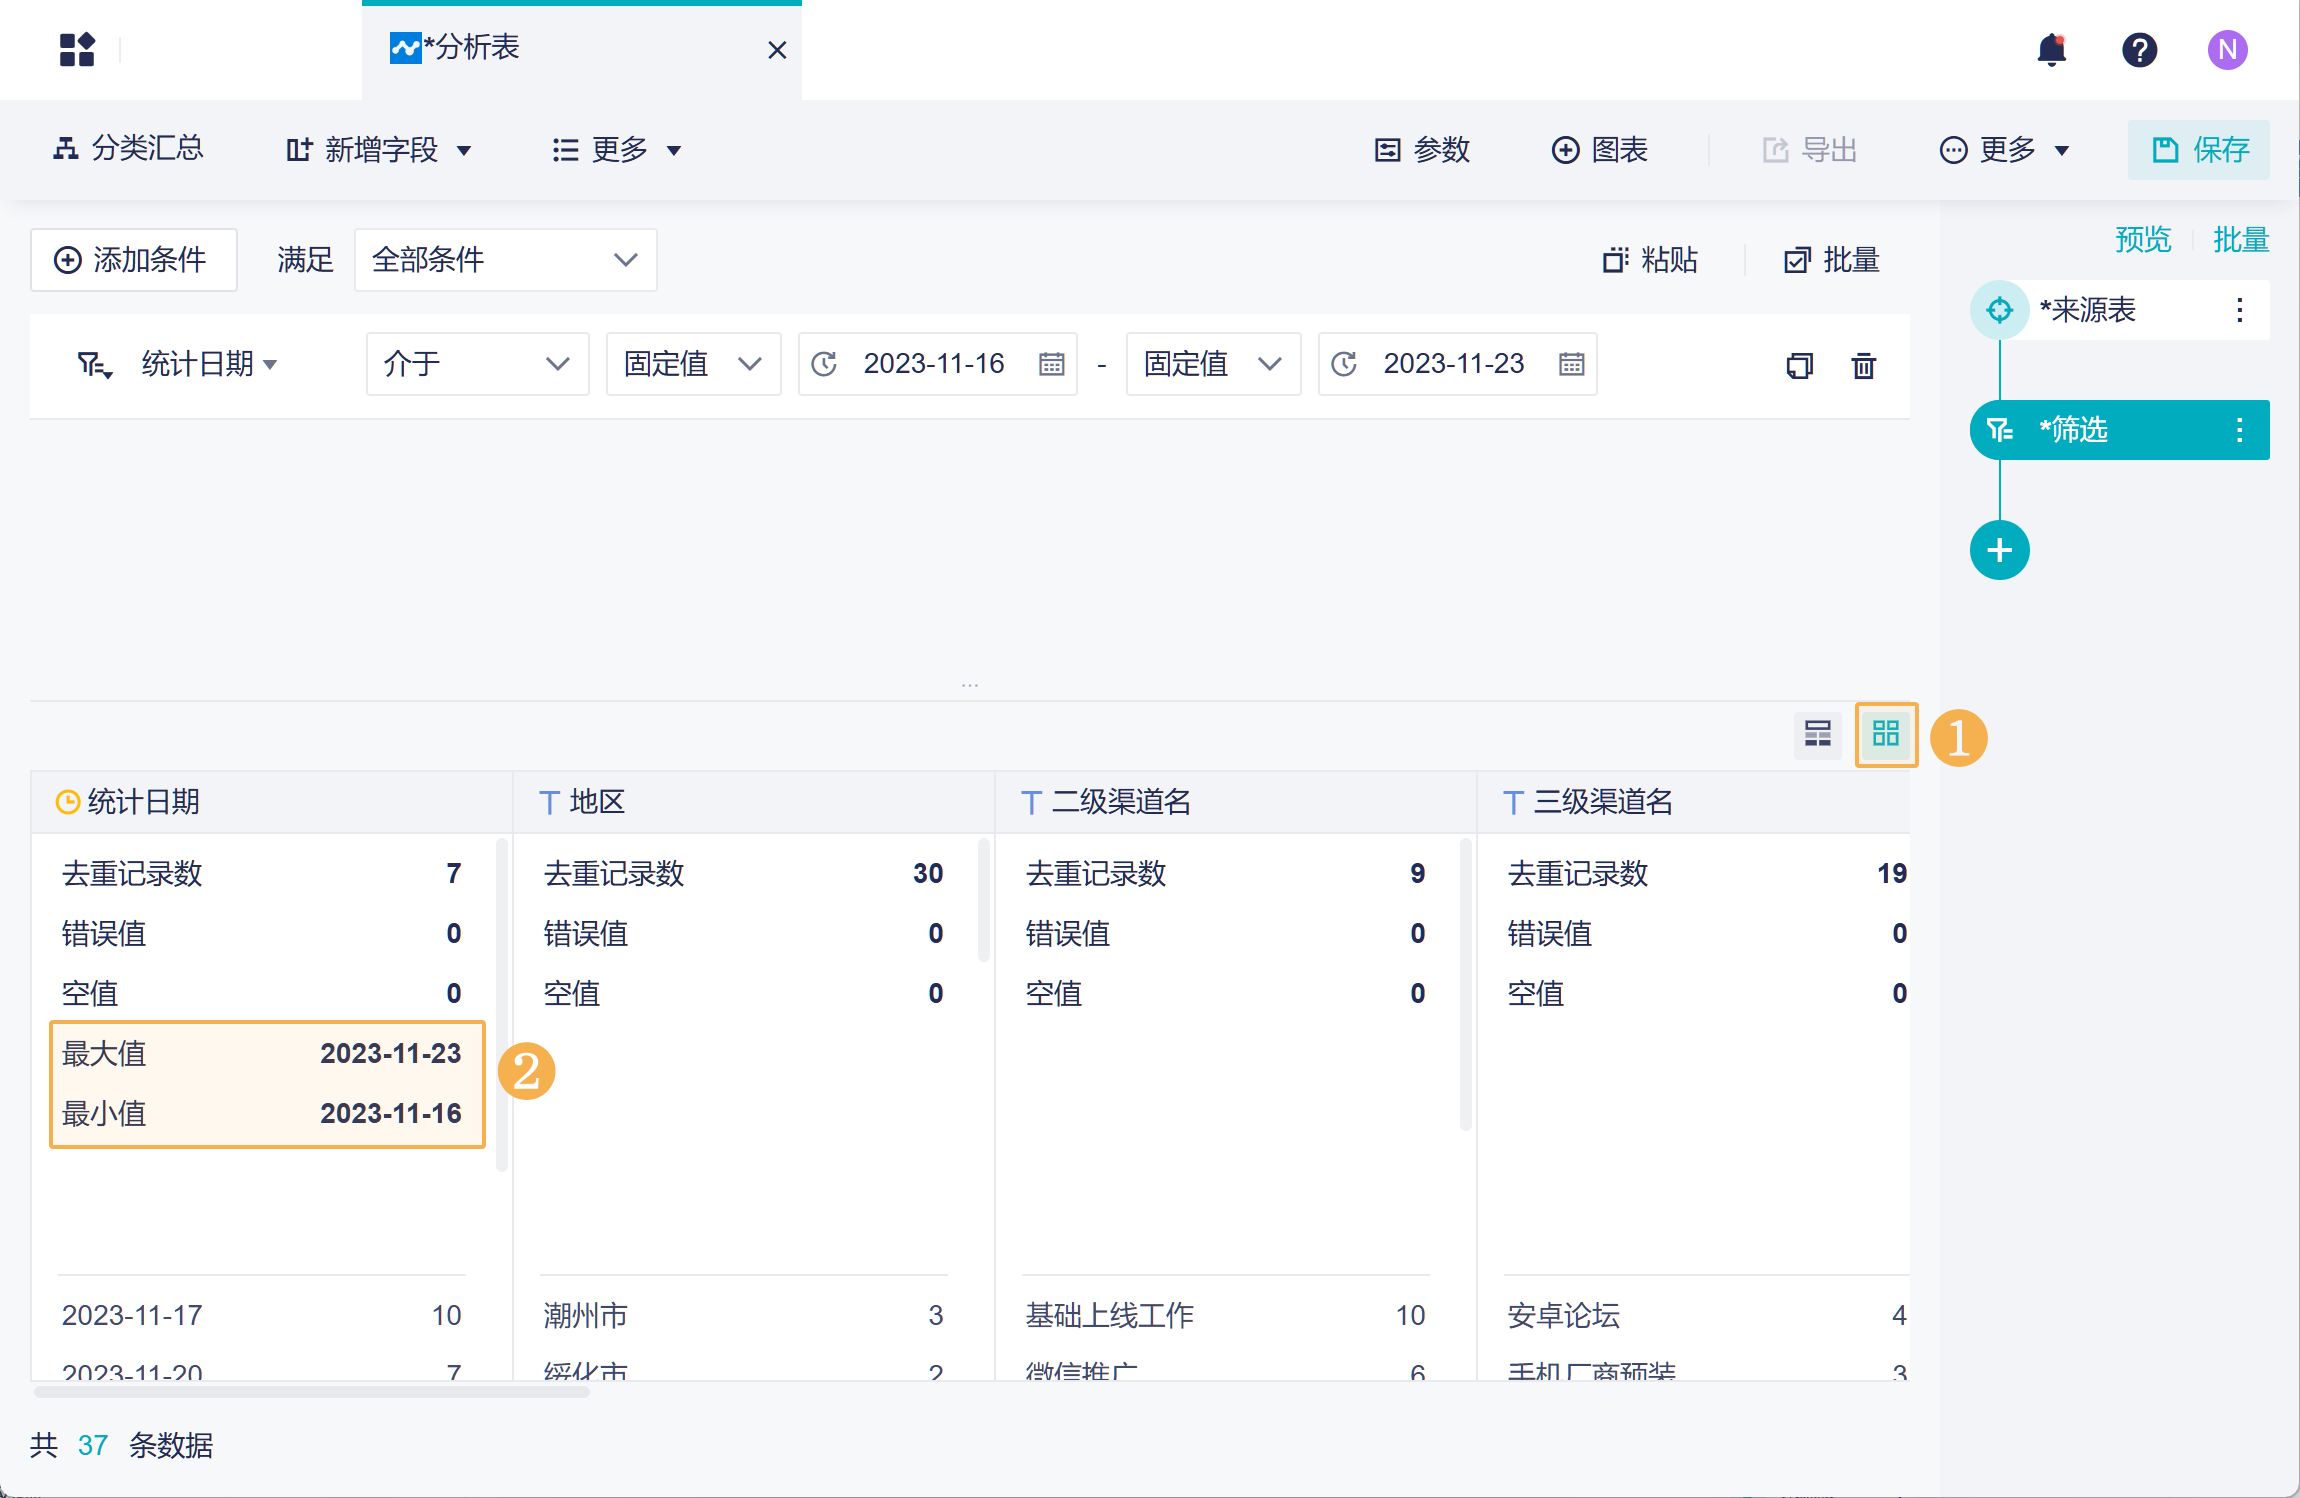Switch to card statistics view
2300x1498 pixels.
tap(1885, 735)
